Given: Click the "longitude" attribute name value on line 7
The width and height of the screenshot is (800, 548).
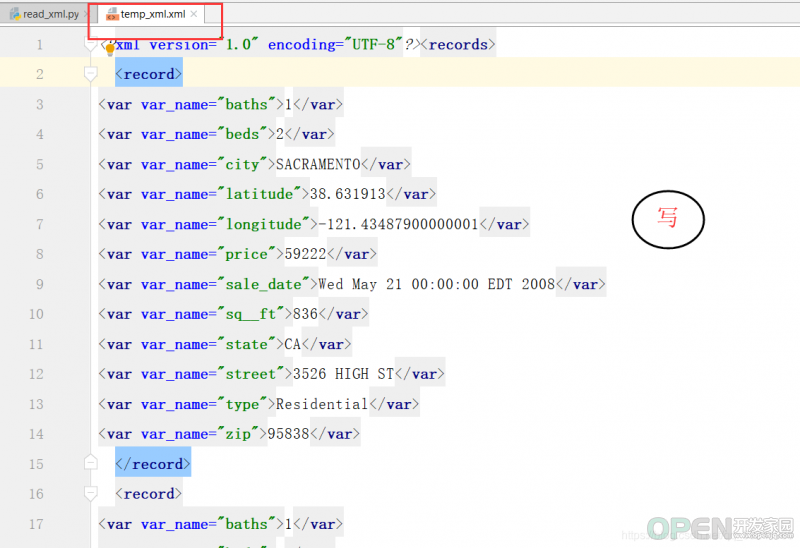Looking at the screenshot, I should pyautogui.click(x=264, y=224).
